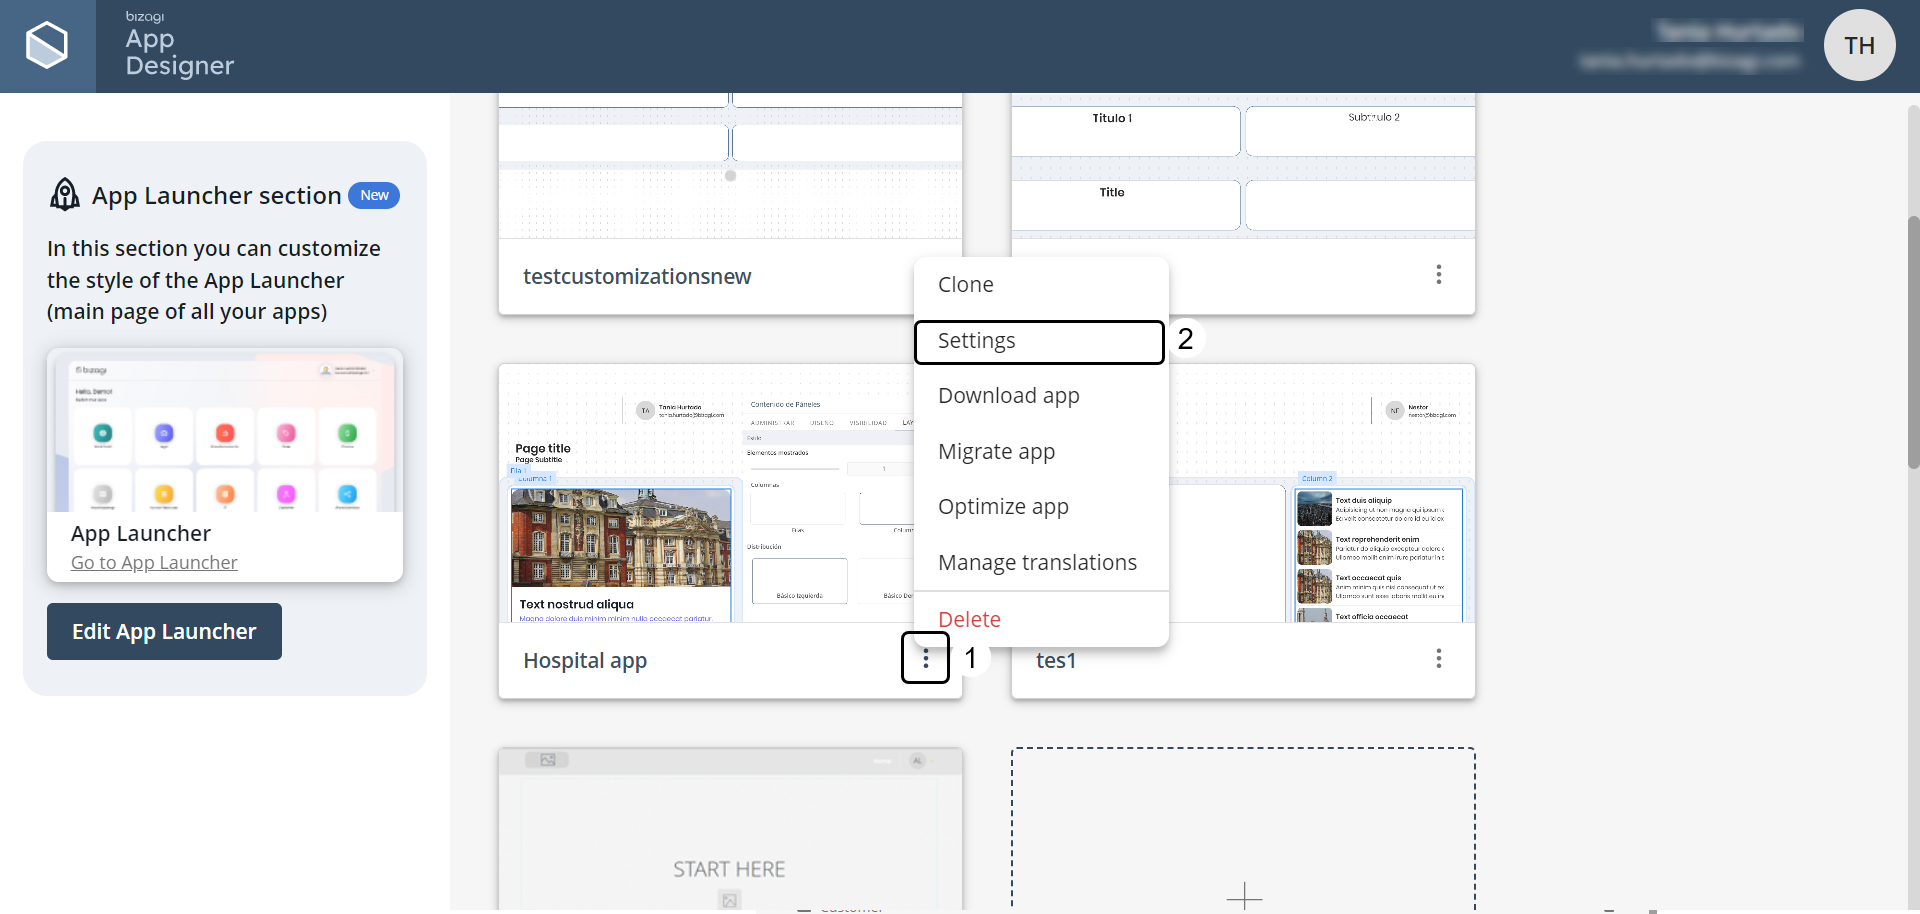
Task: Open the tes1 app preview thumbnail
Action: [1322, 493]
